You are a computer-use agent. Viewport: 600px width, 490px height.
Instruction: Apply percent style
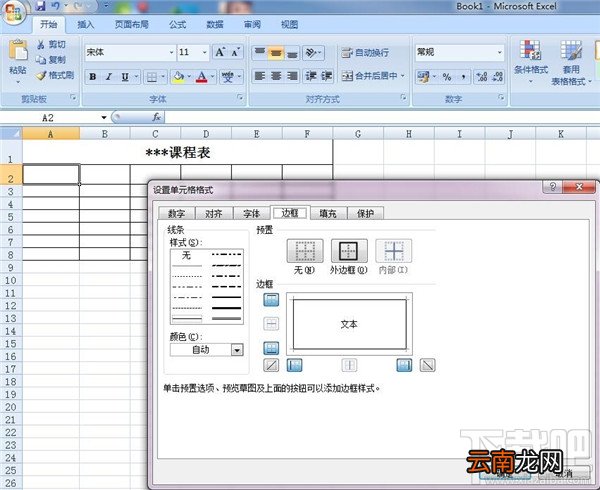point(447,77)
